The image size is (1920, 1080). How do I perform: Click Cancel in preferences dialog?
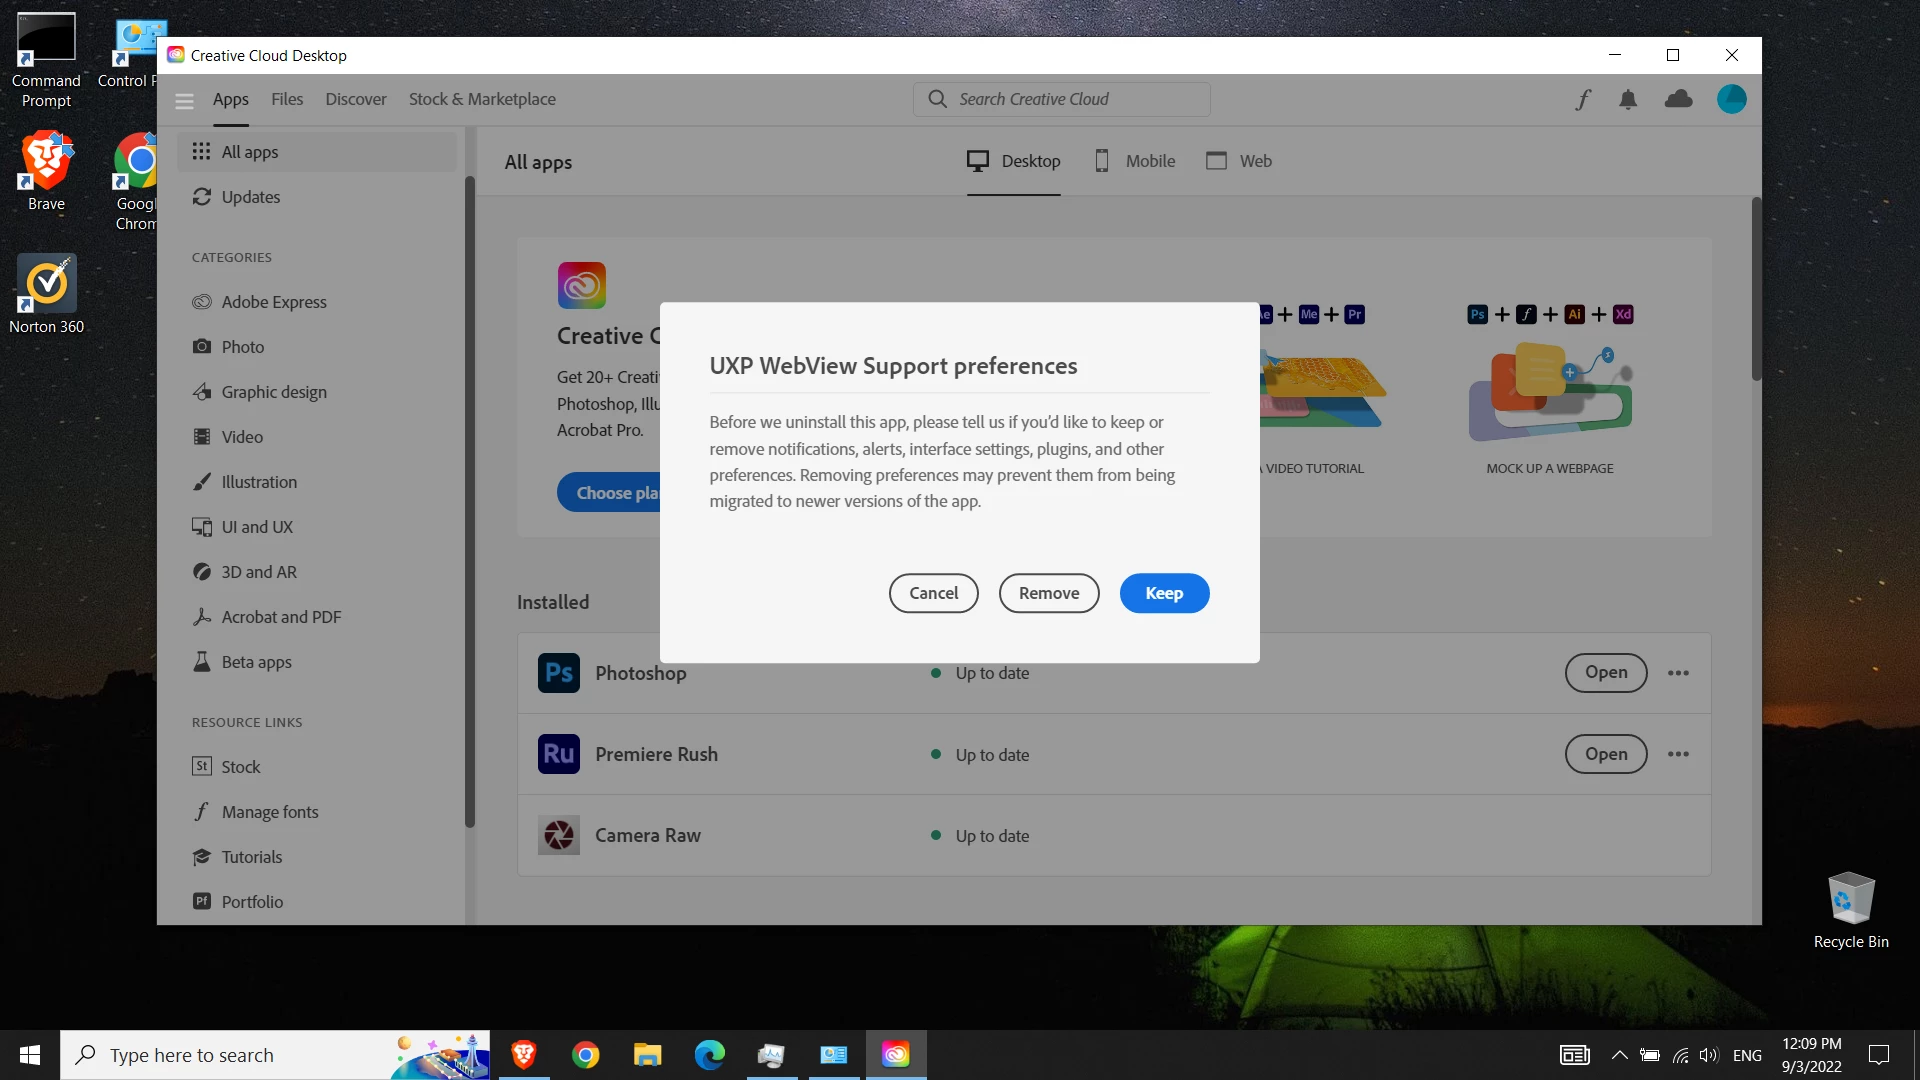933,593
